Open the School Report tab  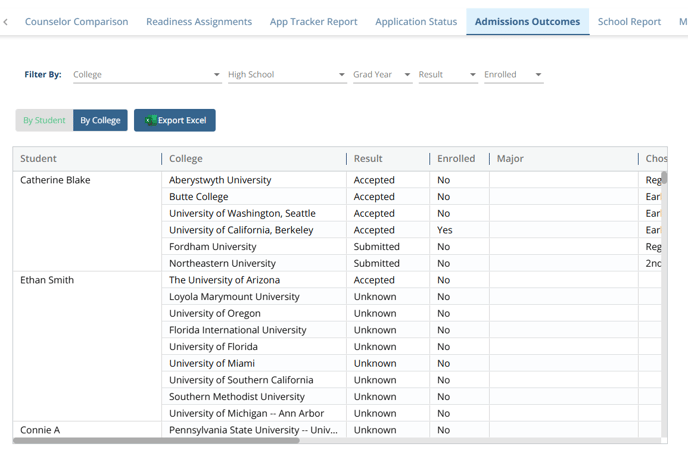(x=629, y=21)
